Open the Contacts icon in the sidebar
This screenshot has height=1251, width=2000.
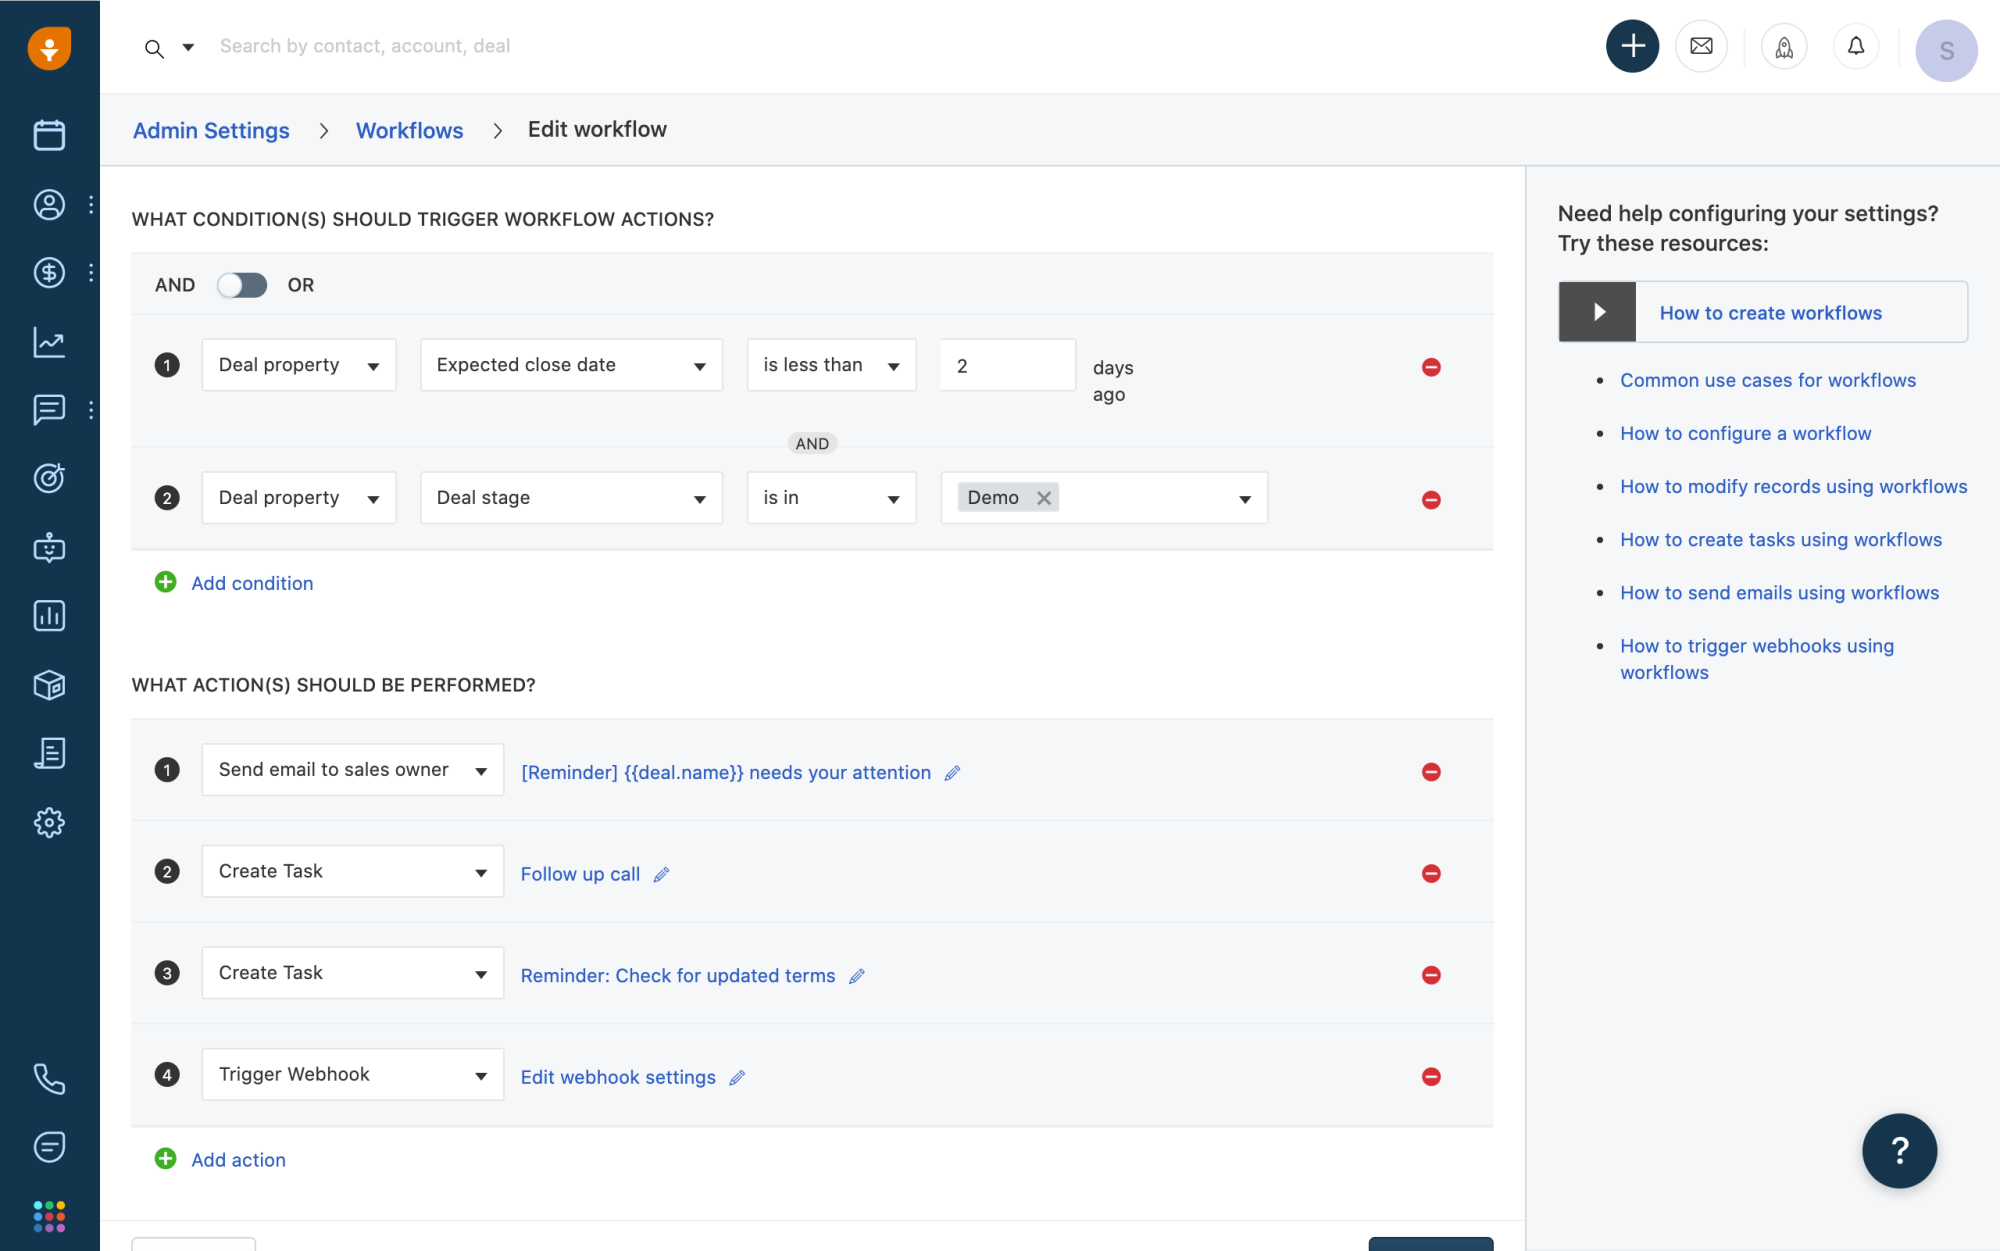pyautogui.click(x=49, y=205)
